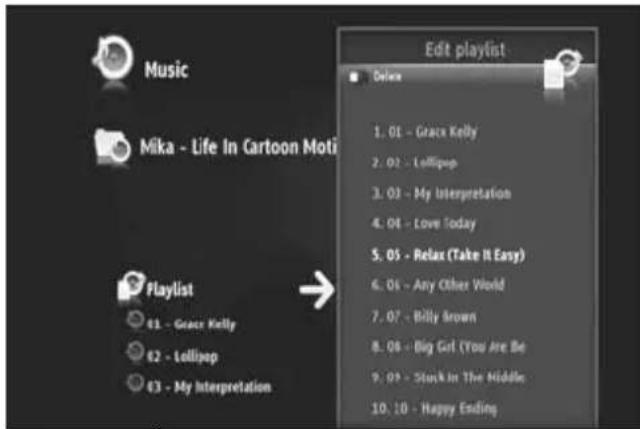Viewport: 640px width, 429px height.
Task: Select highlighted track Relax (Take It Easy)
Action: point(448,255)
